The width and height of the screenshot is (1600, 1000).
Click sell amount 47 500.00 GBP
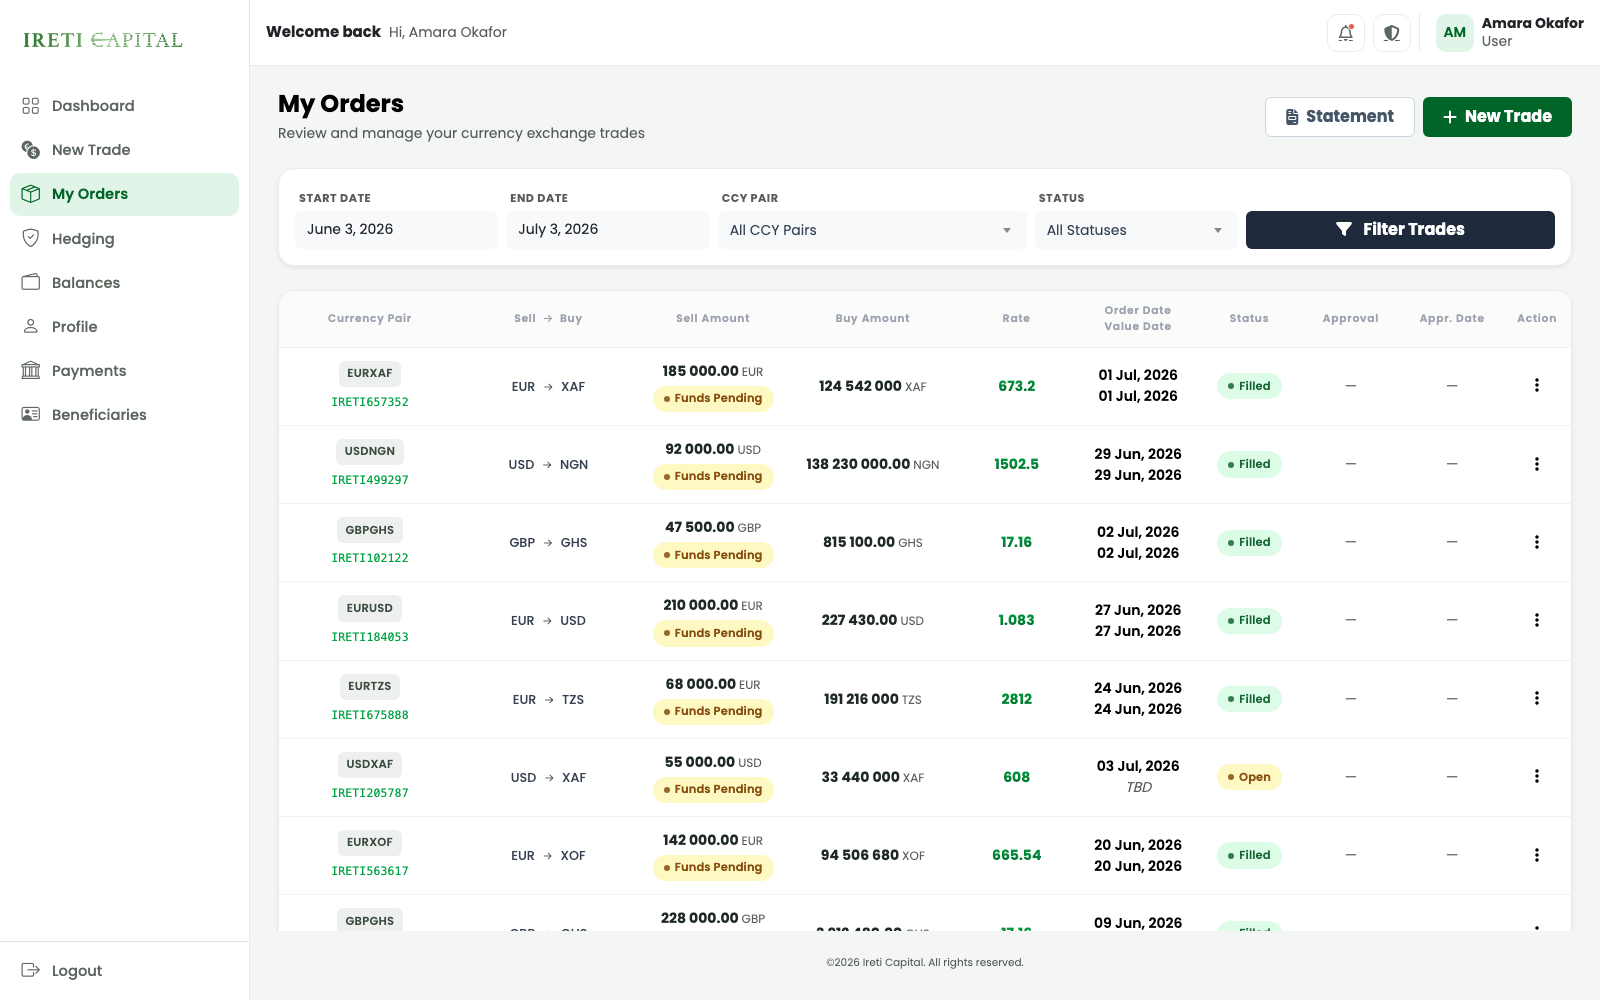point(713,527)
